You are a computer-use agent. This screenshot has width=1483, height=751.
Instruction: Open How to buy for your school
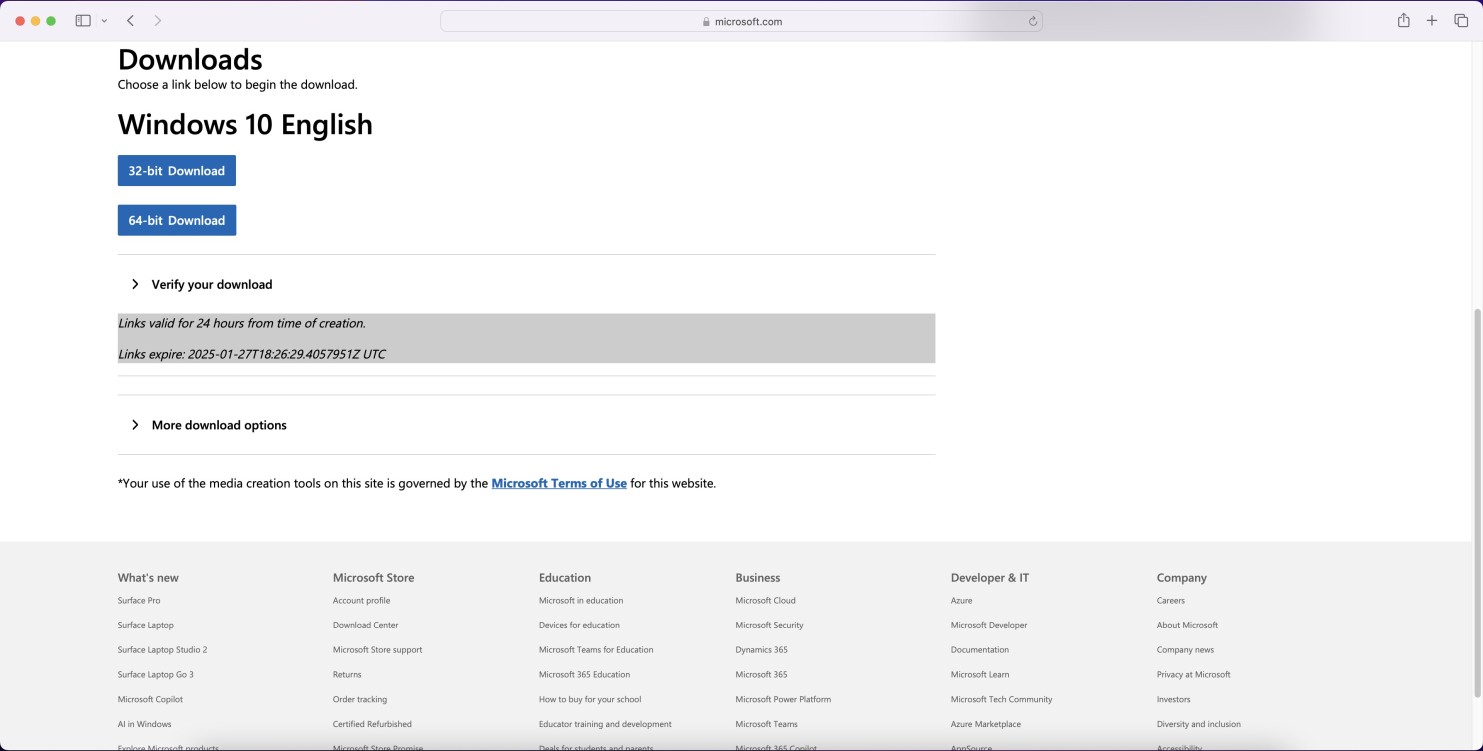pos(590,699)
